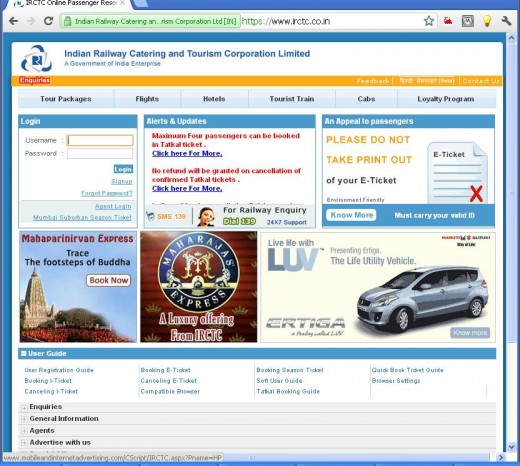Open Canceling E-Ticket guide

(168, 381)
